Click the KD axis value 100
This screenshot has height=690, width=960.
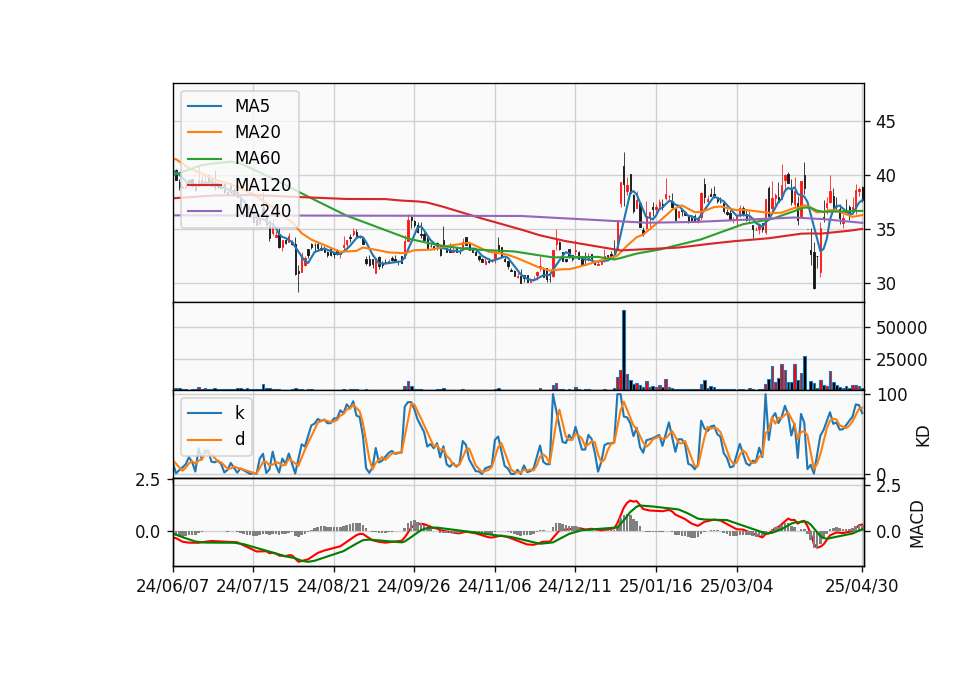pyautogui.click(x=892, y=395)
